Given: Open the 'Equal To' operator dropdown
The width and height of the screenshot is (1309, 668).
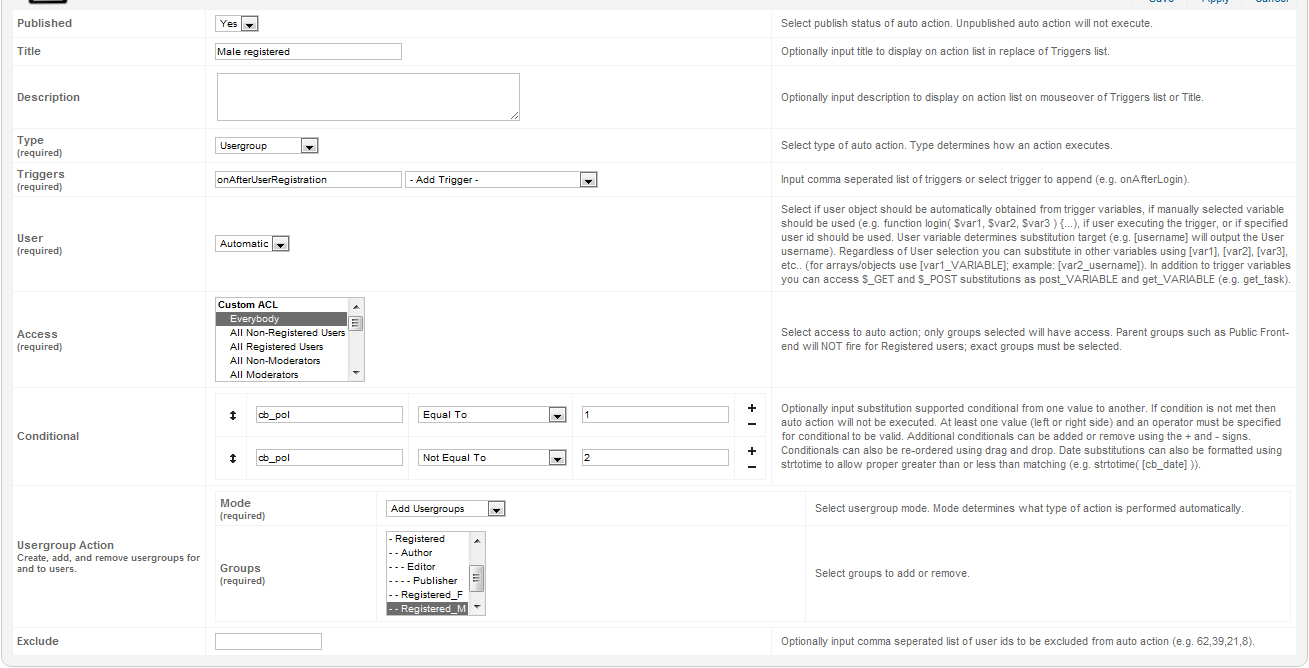Looking at the screenshot, I should click(492, 414).
